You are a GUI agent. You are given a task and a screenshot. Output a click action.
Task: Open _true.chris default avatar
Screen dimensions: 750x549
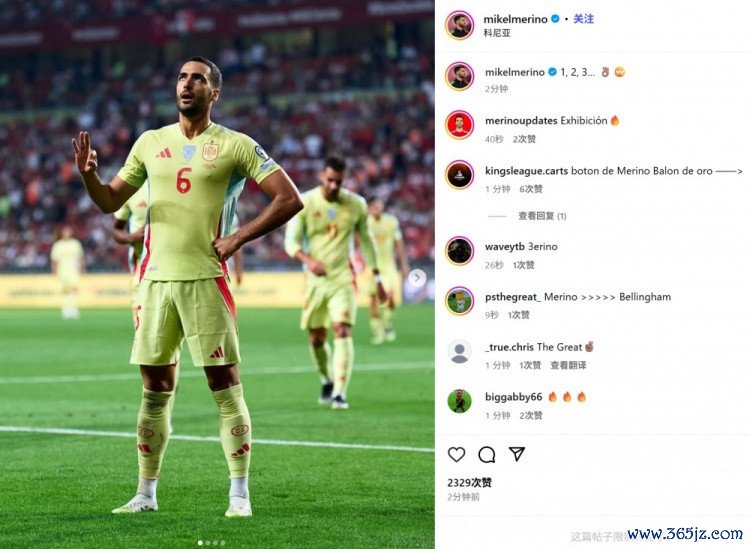460,352
